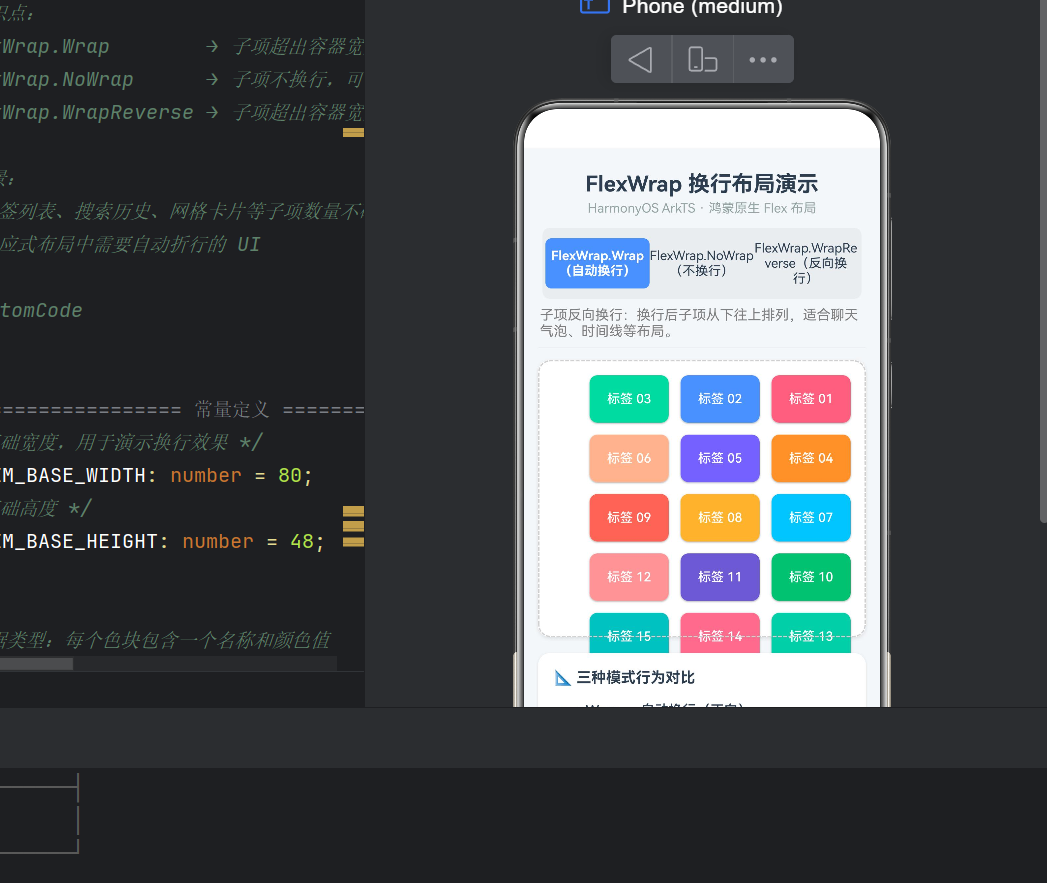This screenshot has height=883, width=1047.
Task: Tap the light pink 标签 12 tile
Action: (x=629, y=577)
